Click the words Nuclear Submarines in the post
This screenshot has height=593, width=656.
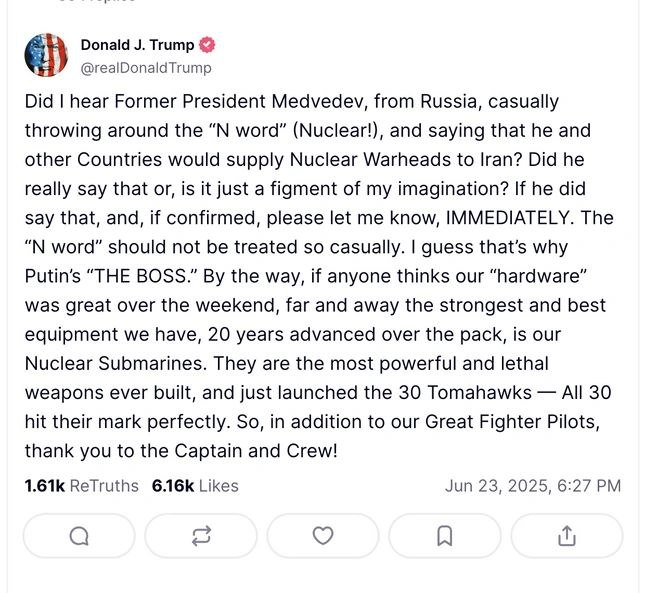115,364
